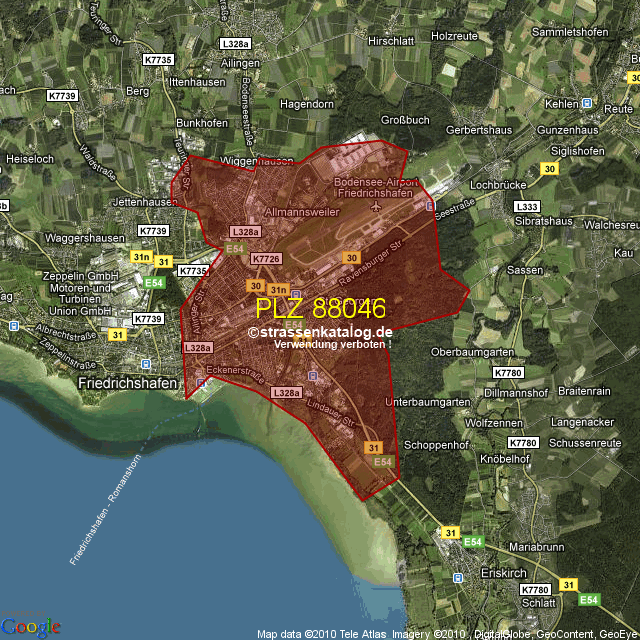Image resolution: width=640 pixels, height=640 pixels.
Task: Click the strassenkatalog.de watermark text
Action: [x=320, y=332]
